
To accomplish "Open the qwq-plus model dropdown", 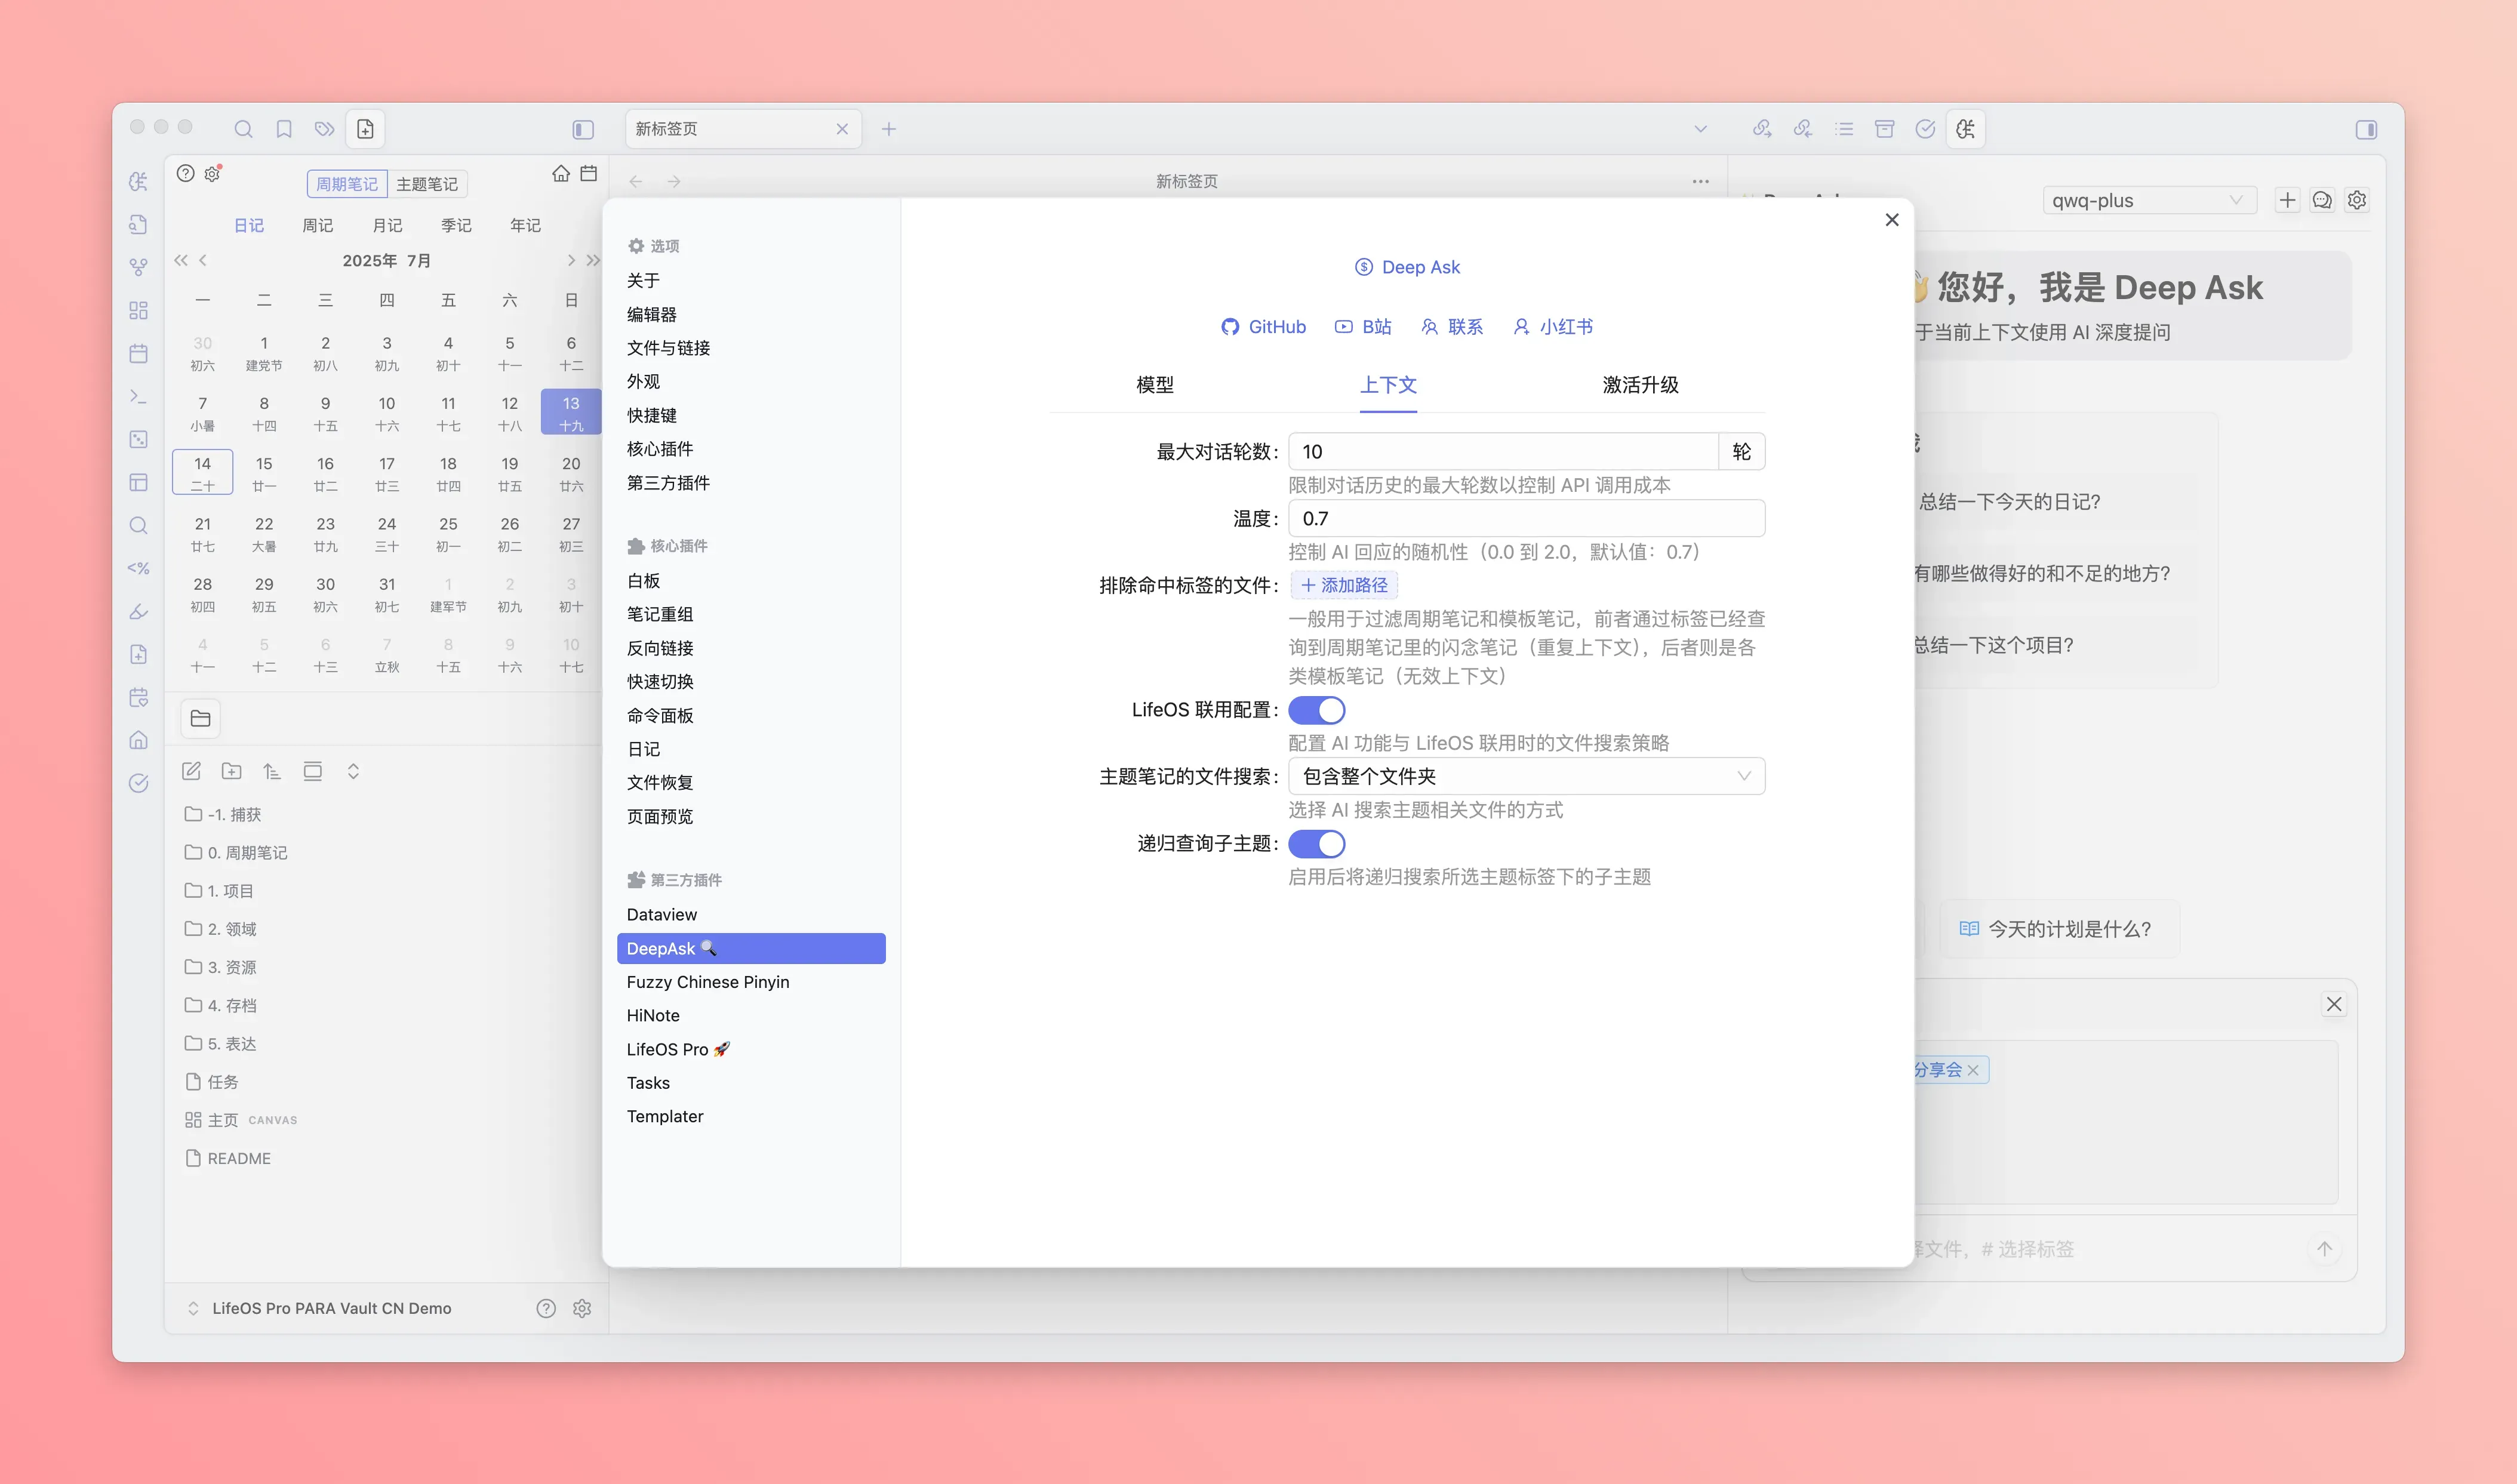I will click(2149, 200).
